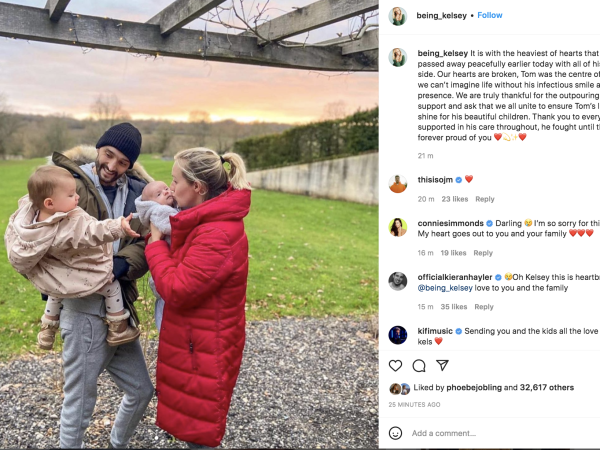600x450 pixels.
Task: Open thisisojm profile avatar
Action: click(x=398, y=183)
